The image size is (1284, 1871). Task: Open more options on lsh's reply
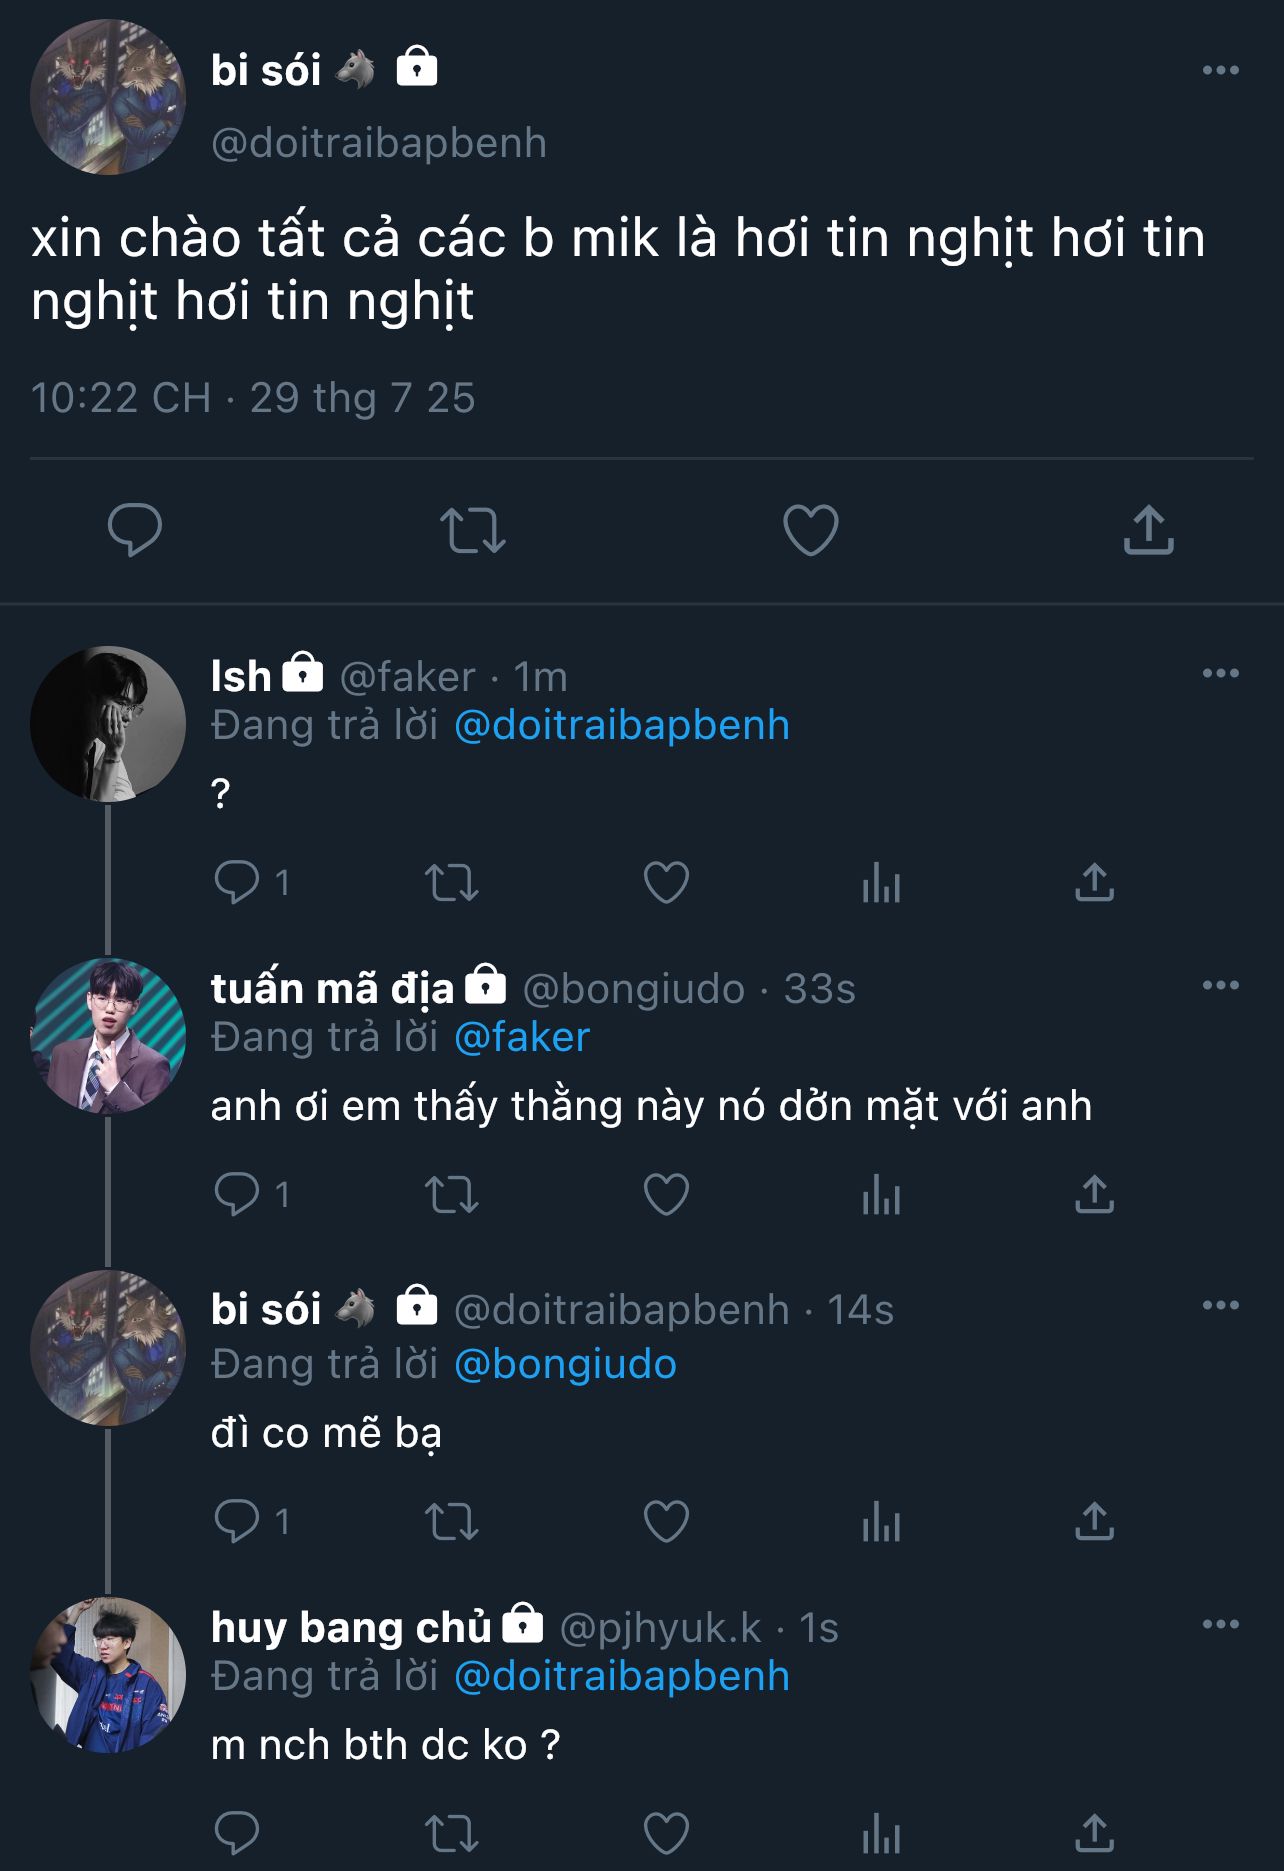[1220, 673]
